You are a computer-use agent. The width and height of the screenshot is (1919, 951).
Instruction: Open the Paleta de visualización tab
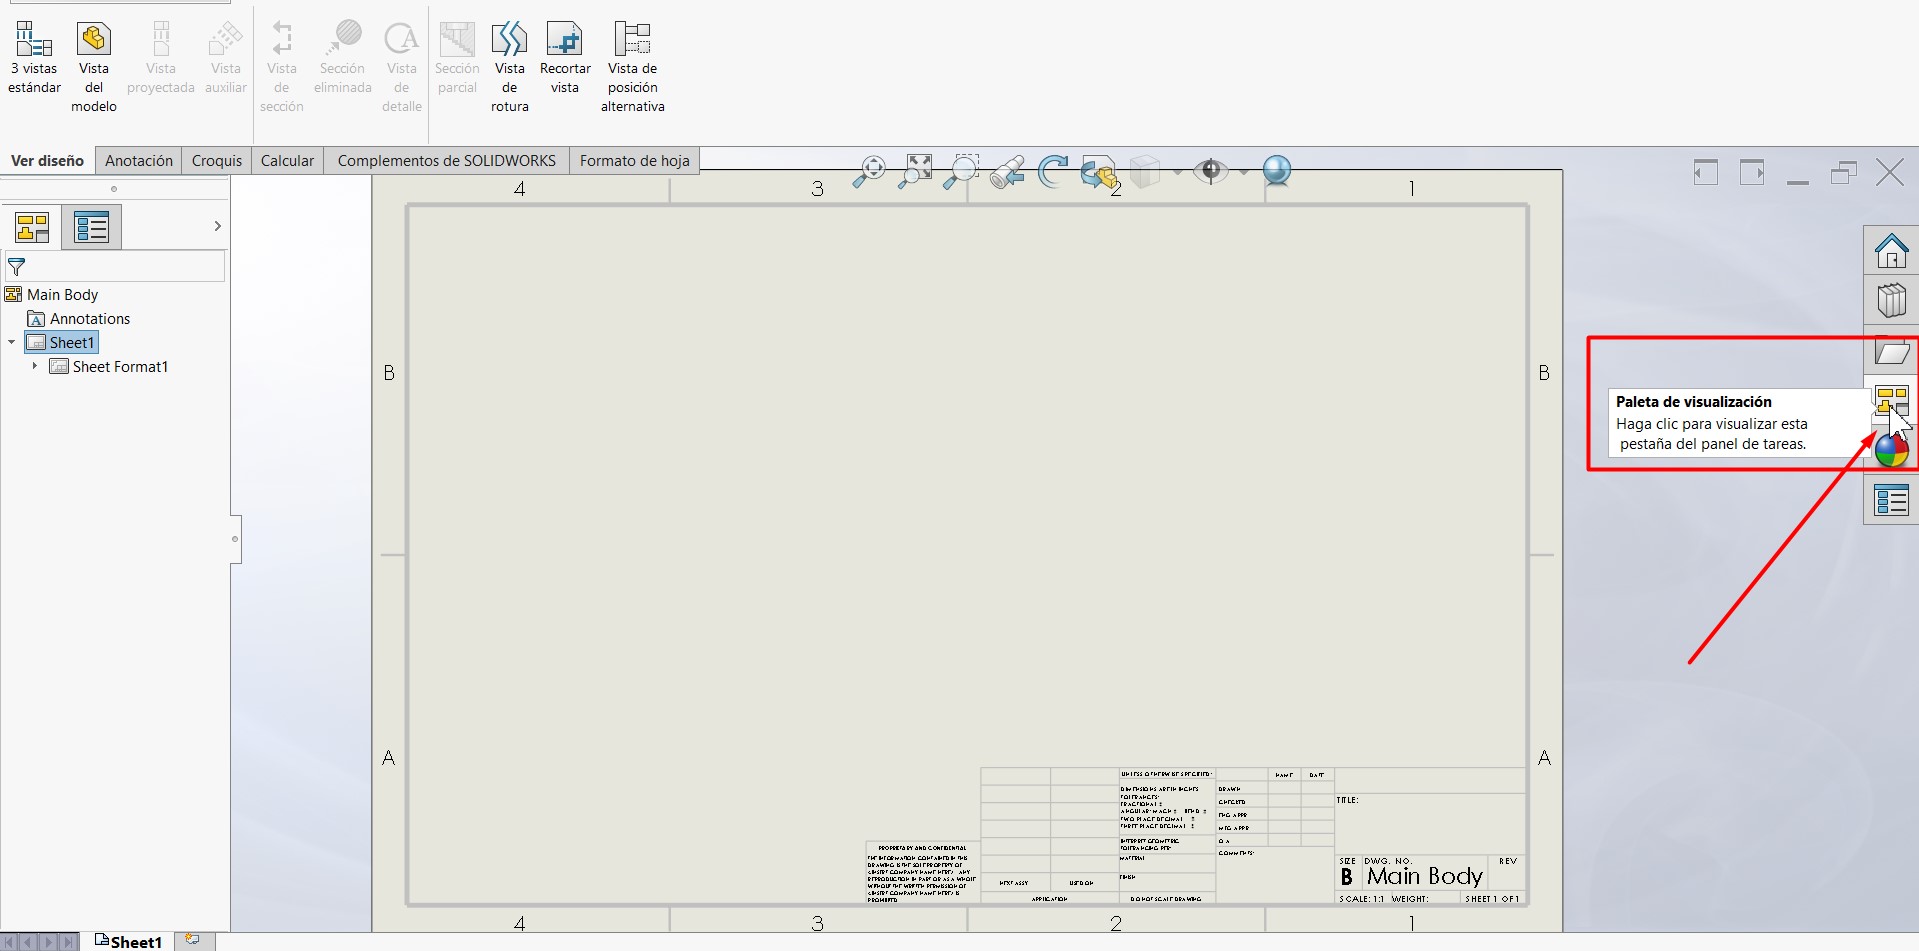coord(1891,402)
